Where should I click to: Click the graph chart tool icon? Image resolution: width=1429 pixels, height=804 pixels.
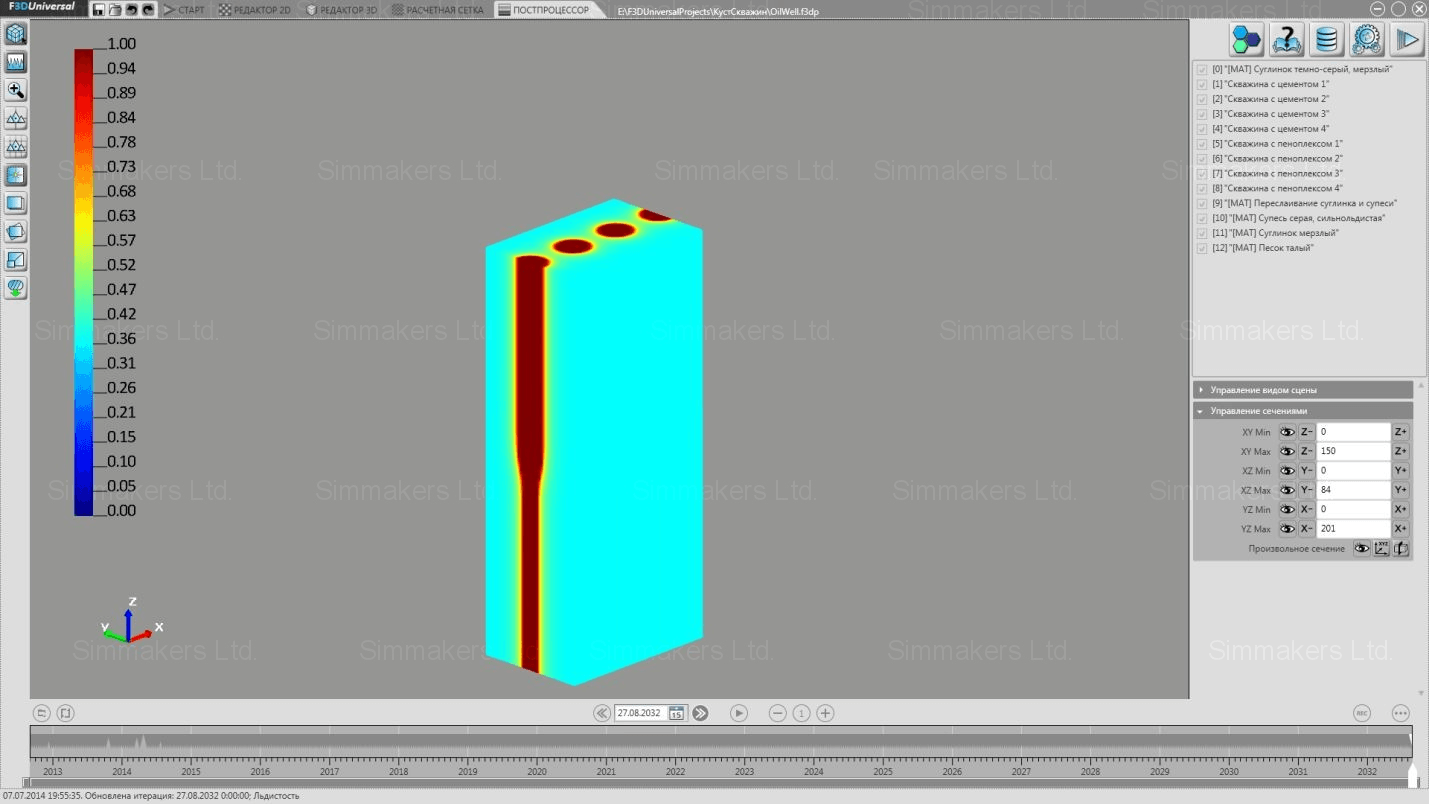(16, 62)
